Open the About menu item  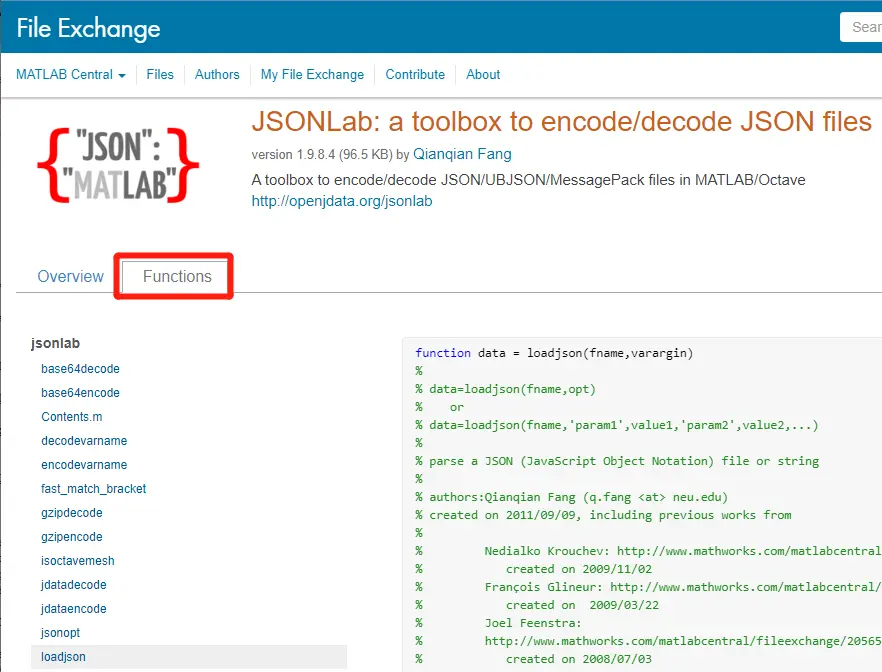483,75
